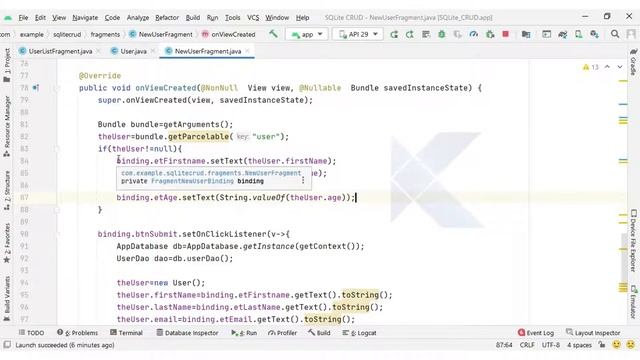
Task: Click the onViewCreated breadcrumb
Action: (x=229, y=34)
